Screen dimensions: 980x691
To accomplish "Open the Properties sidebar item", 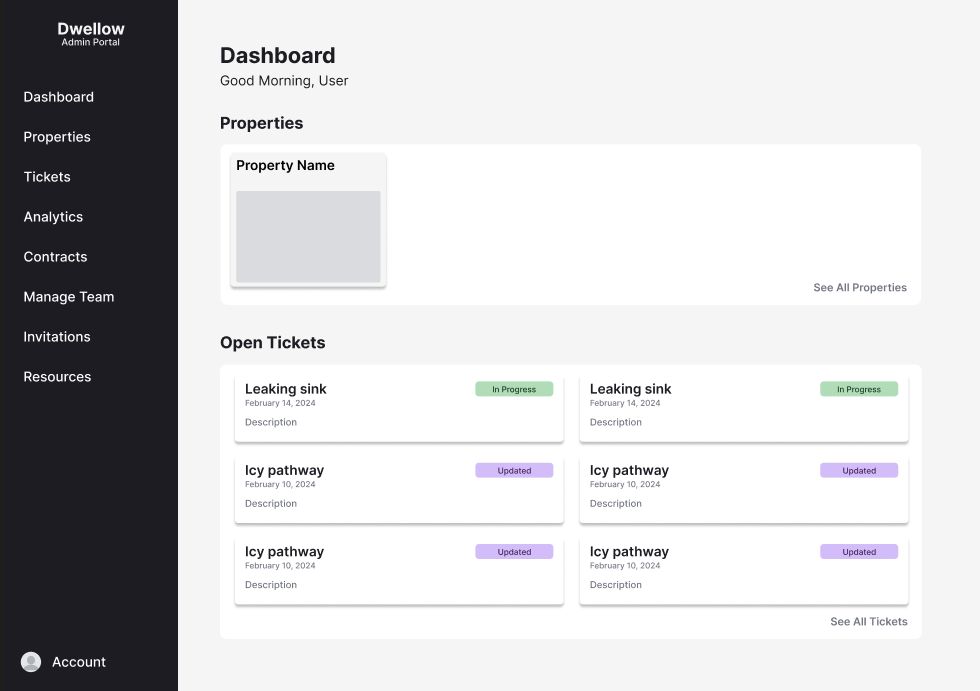I will (57, 137).
